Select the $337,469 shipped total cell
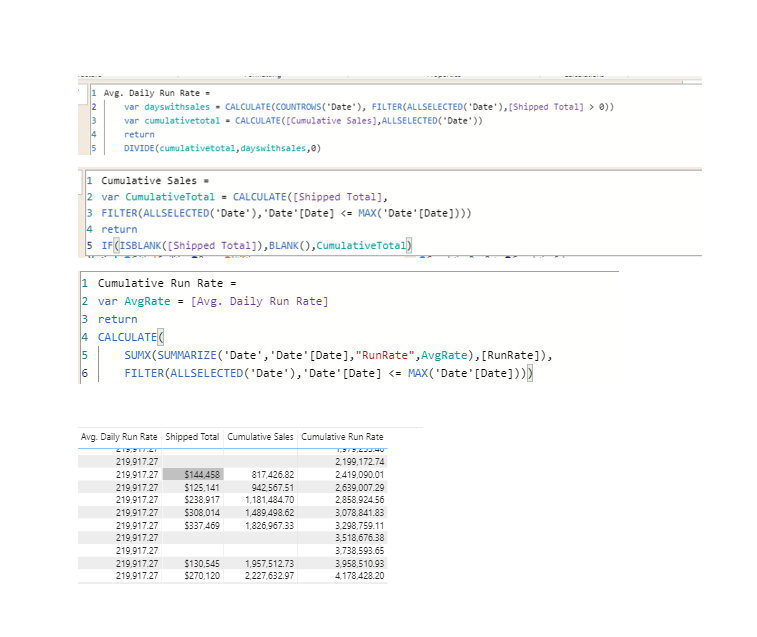 tap(202, 525)
